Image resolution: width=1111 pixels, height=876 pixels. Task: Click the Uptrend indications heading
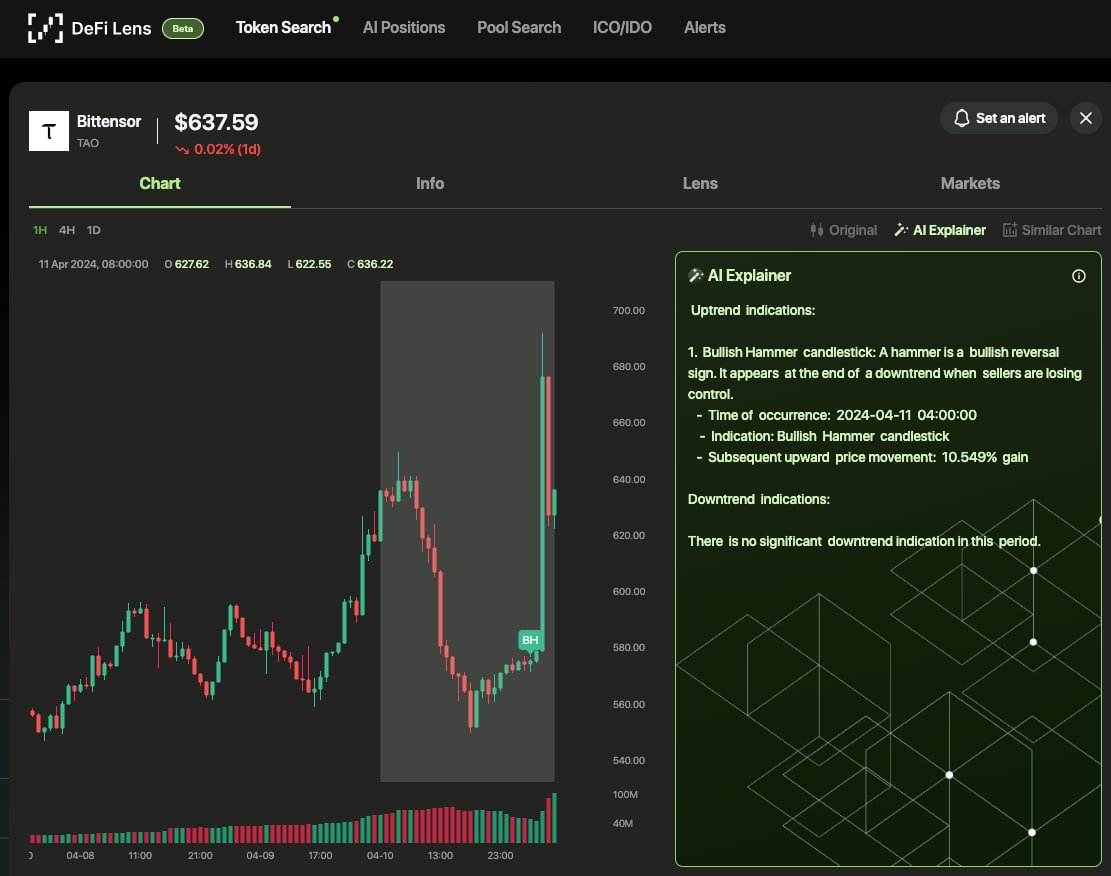(752, 310)
